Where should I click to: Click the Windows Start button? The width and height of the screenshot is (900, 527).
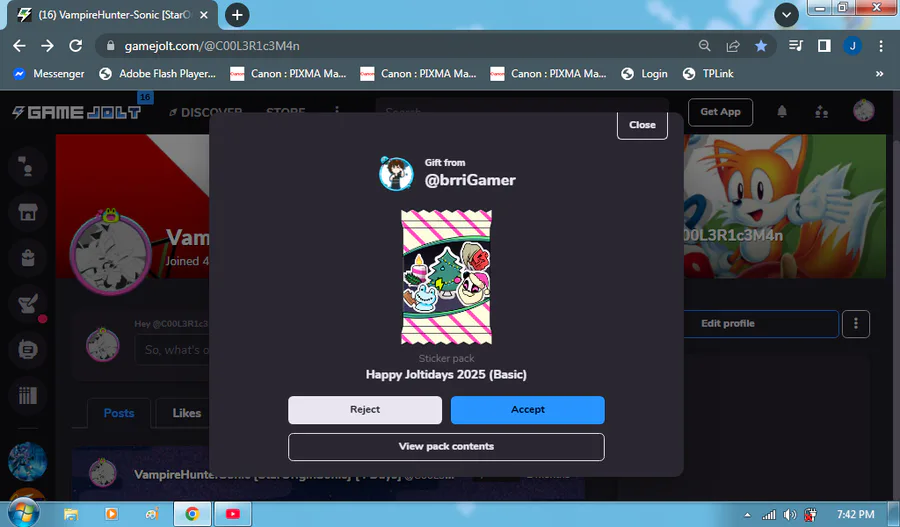[24, 513]
